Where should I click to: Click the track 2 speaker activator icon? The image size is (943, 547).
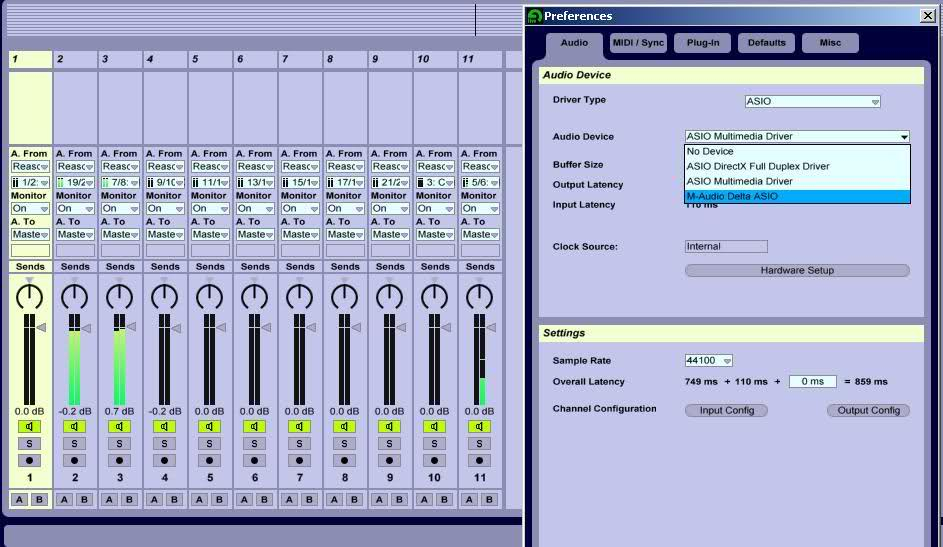click(75, 427)
